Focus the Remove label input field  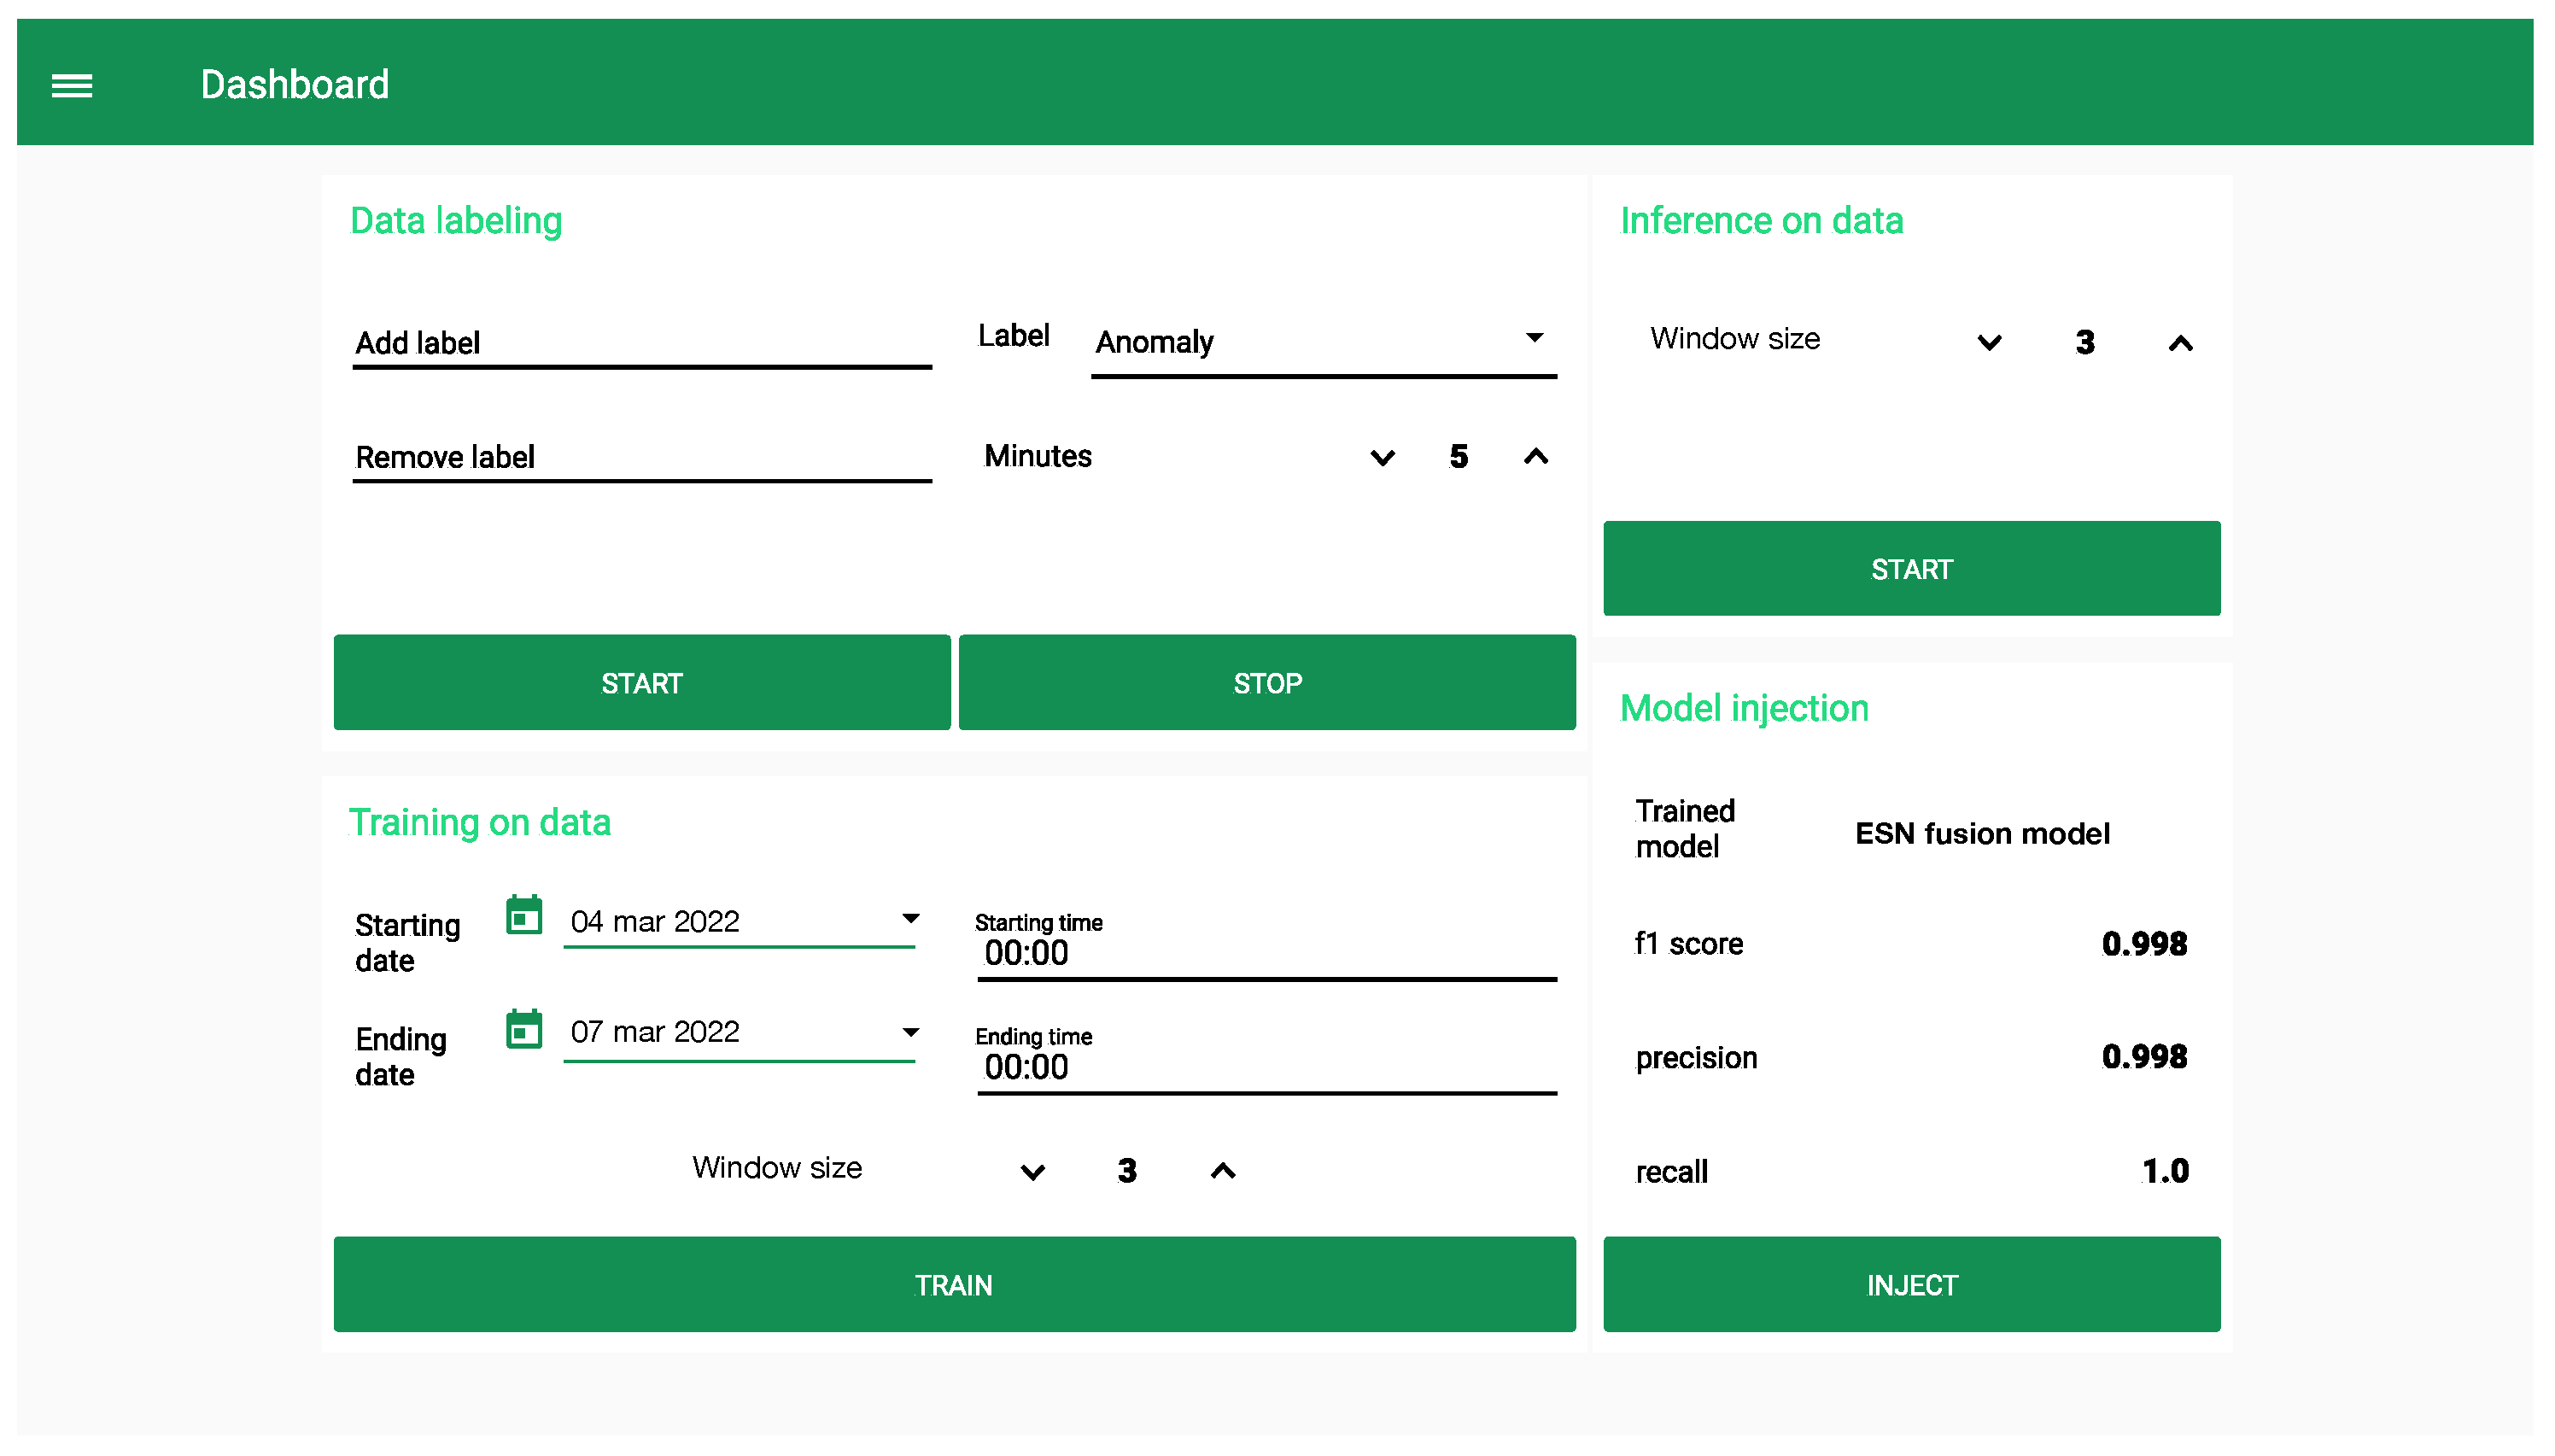click(x=641, y=458)
